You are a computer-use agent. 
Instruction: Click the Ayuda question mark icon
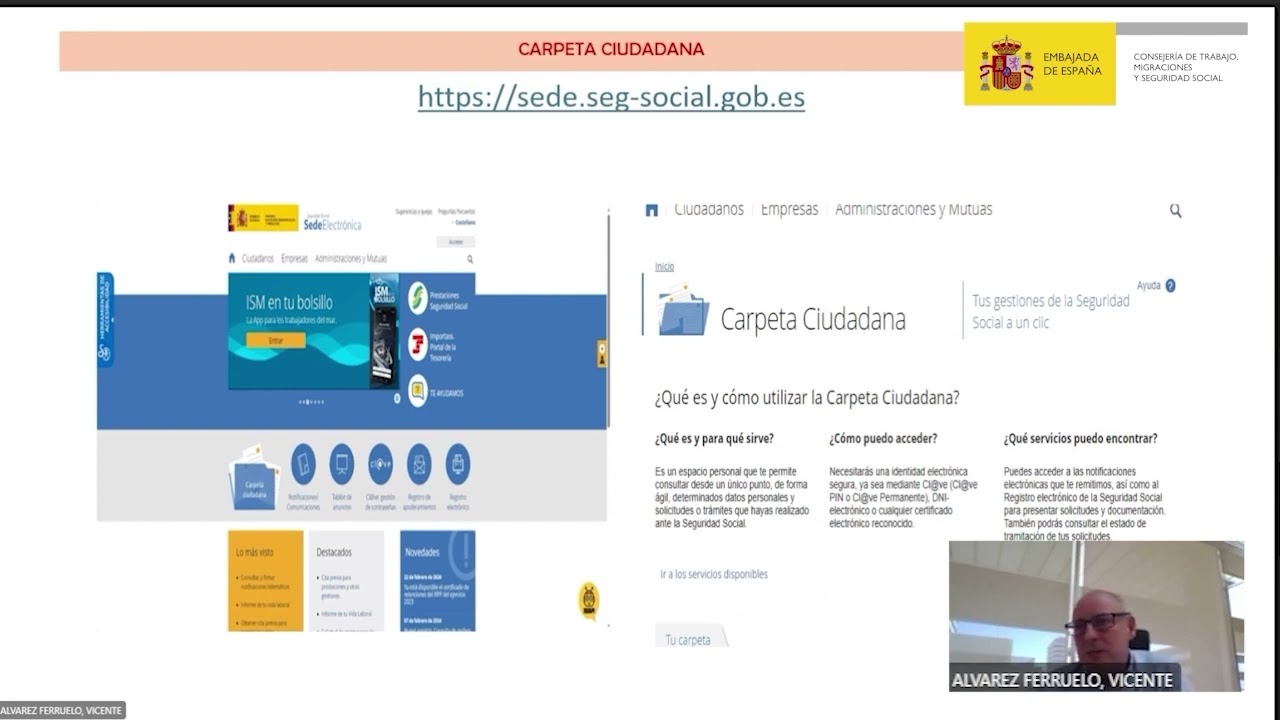[x=1170, y=285]
